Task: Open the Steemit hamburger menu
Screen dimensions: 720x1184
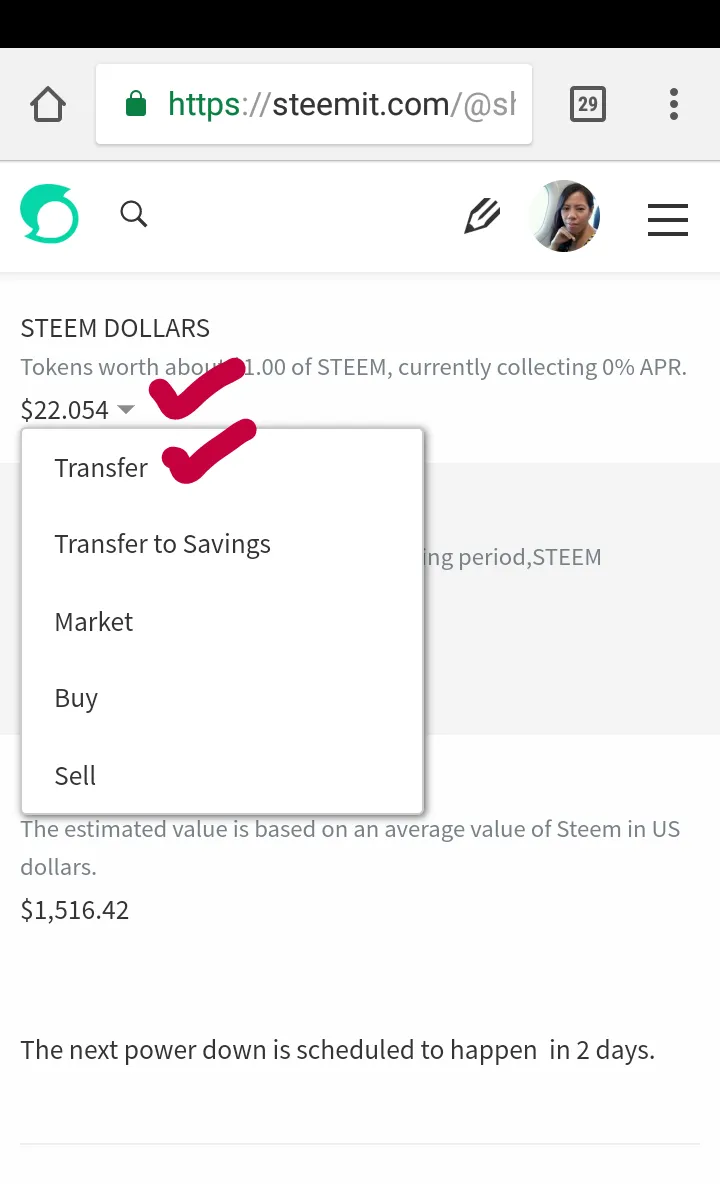Action: click(668, 220)
